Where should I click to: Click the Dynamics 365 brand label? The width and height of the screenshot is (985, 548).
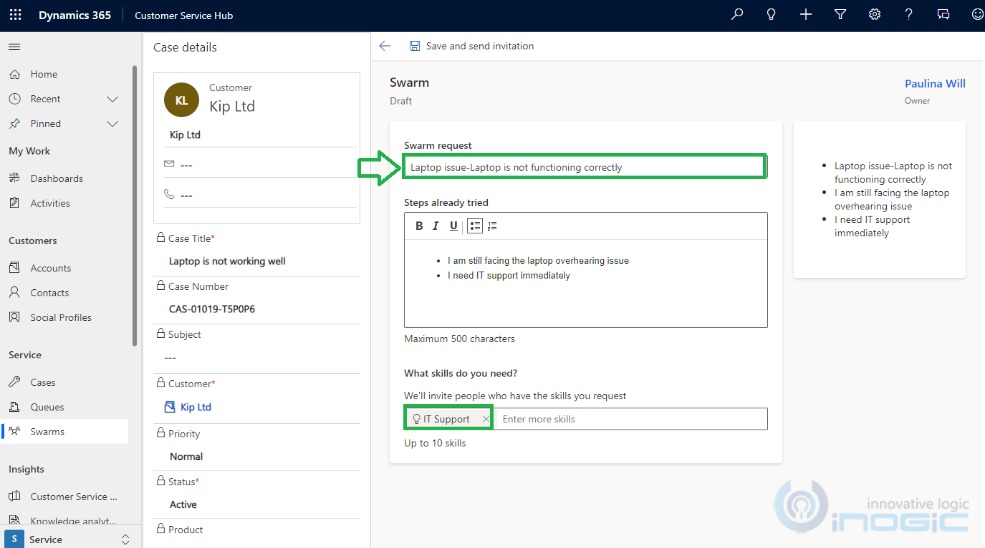(75, 15)
